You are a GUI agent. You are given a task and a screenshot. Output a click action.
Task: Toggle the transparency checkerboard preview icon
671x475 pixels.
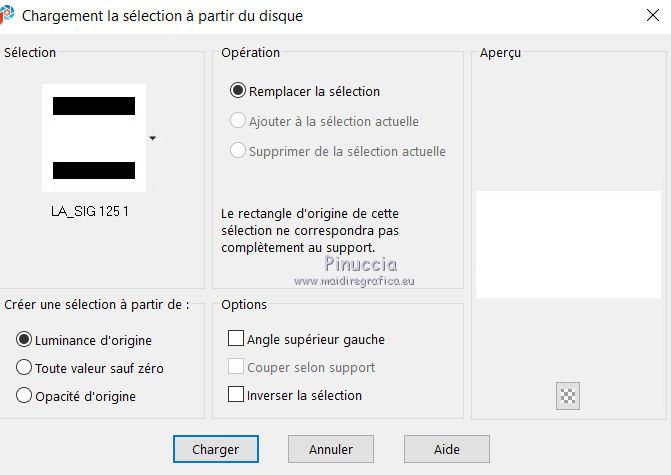tap(568, 396)
